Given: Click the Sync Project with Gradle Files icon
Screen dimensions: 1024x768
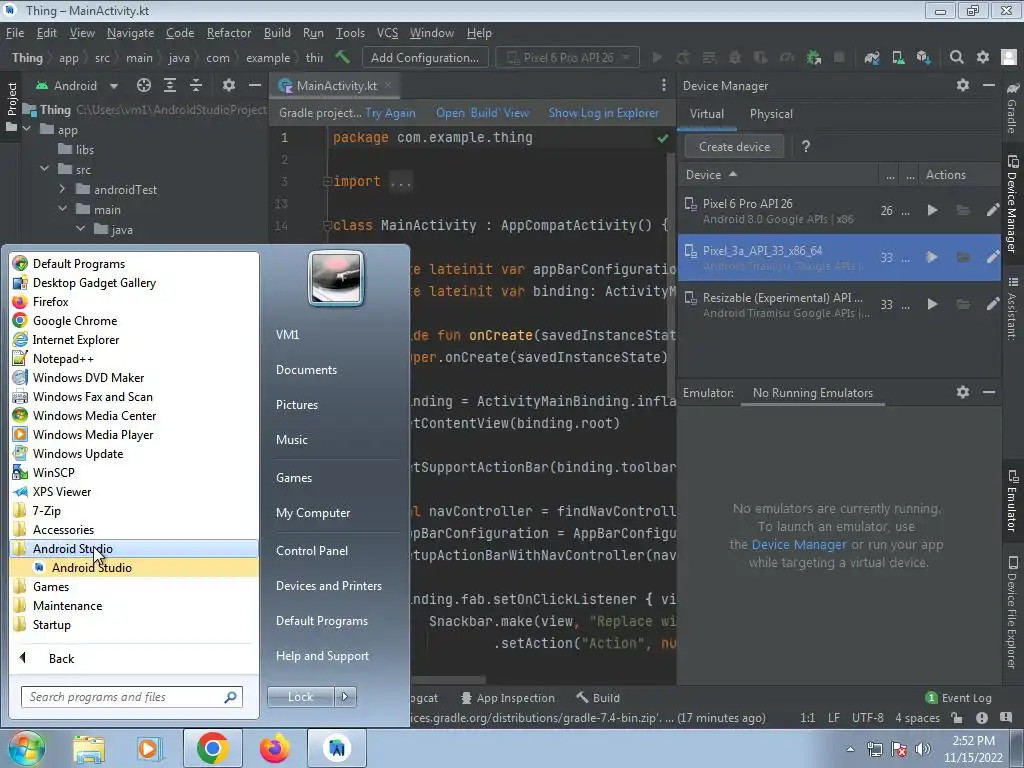Looking at the screenshot, I should click(871, 57).
